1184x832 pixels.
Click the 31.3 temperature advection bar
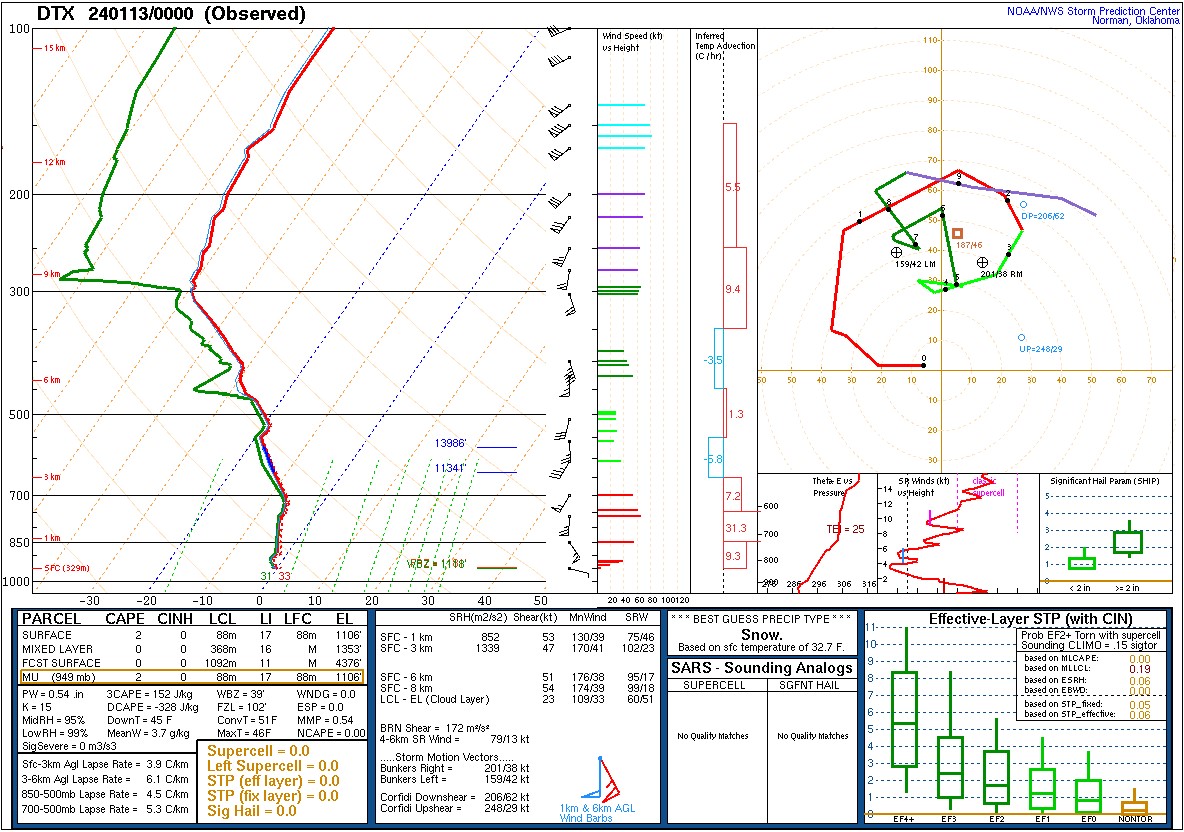pos(736,529)
